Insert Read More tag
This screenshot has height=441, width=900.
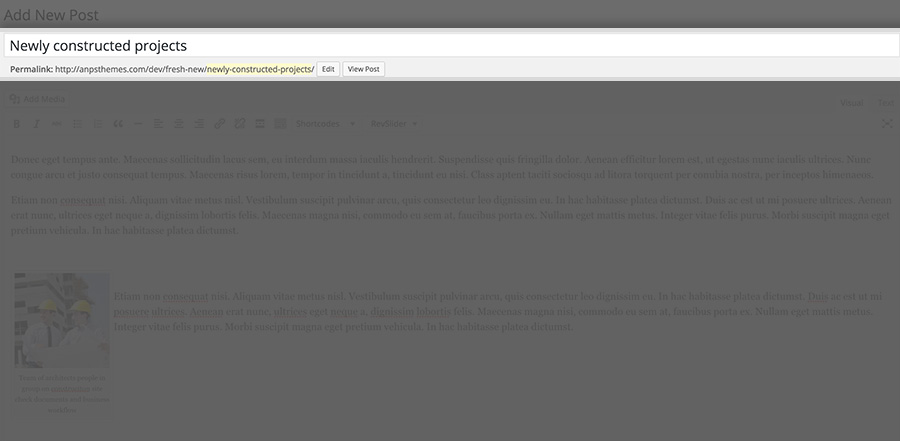point(259,124)
